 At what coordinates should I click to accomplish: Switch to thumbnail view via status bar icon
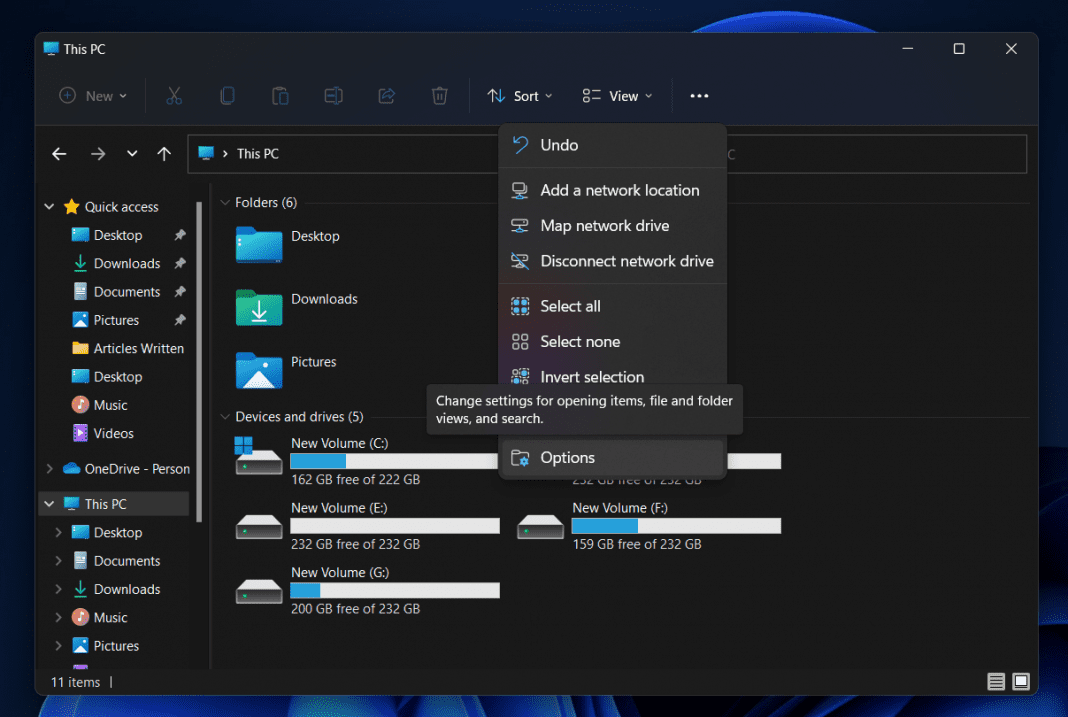(x=1021, y=681)
